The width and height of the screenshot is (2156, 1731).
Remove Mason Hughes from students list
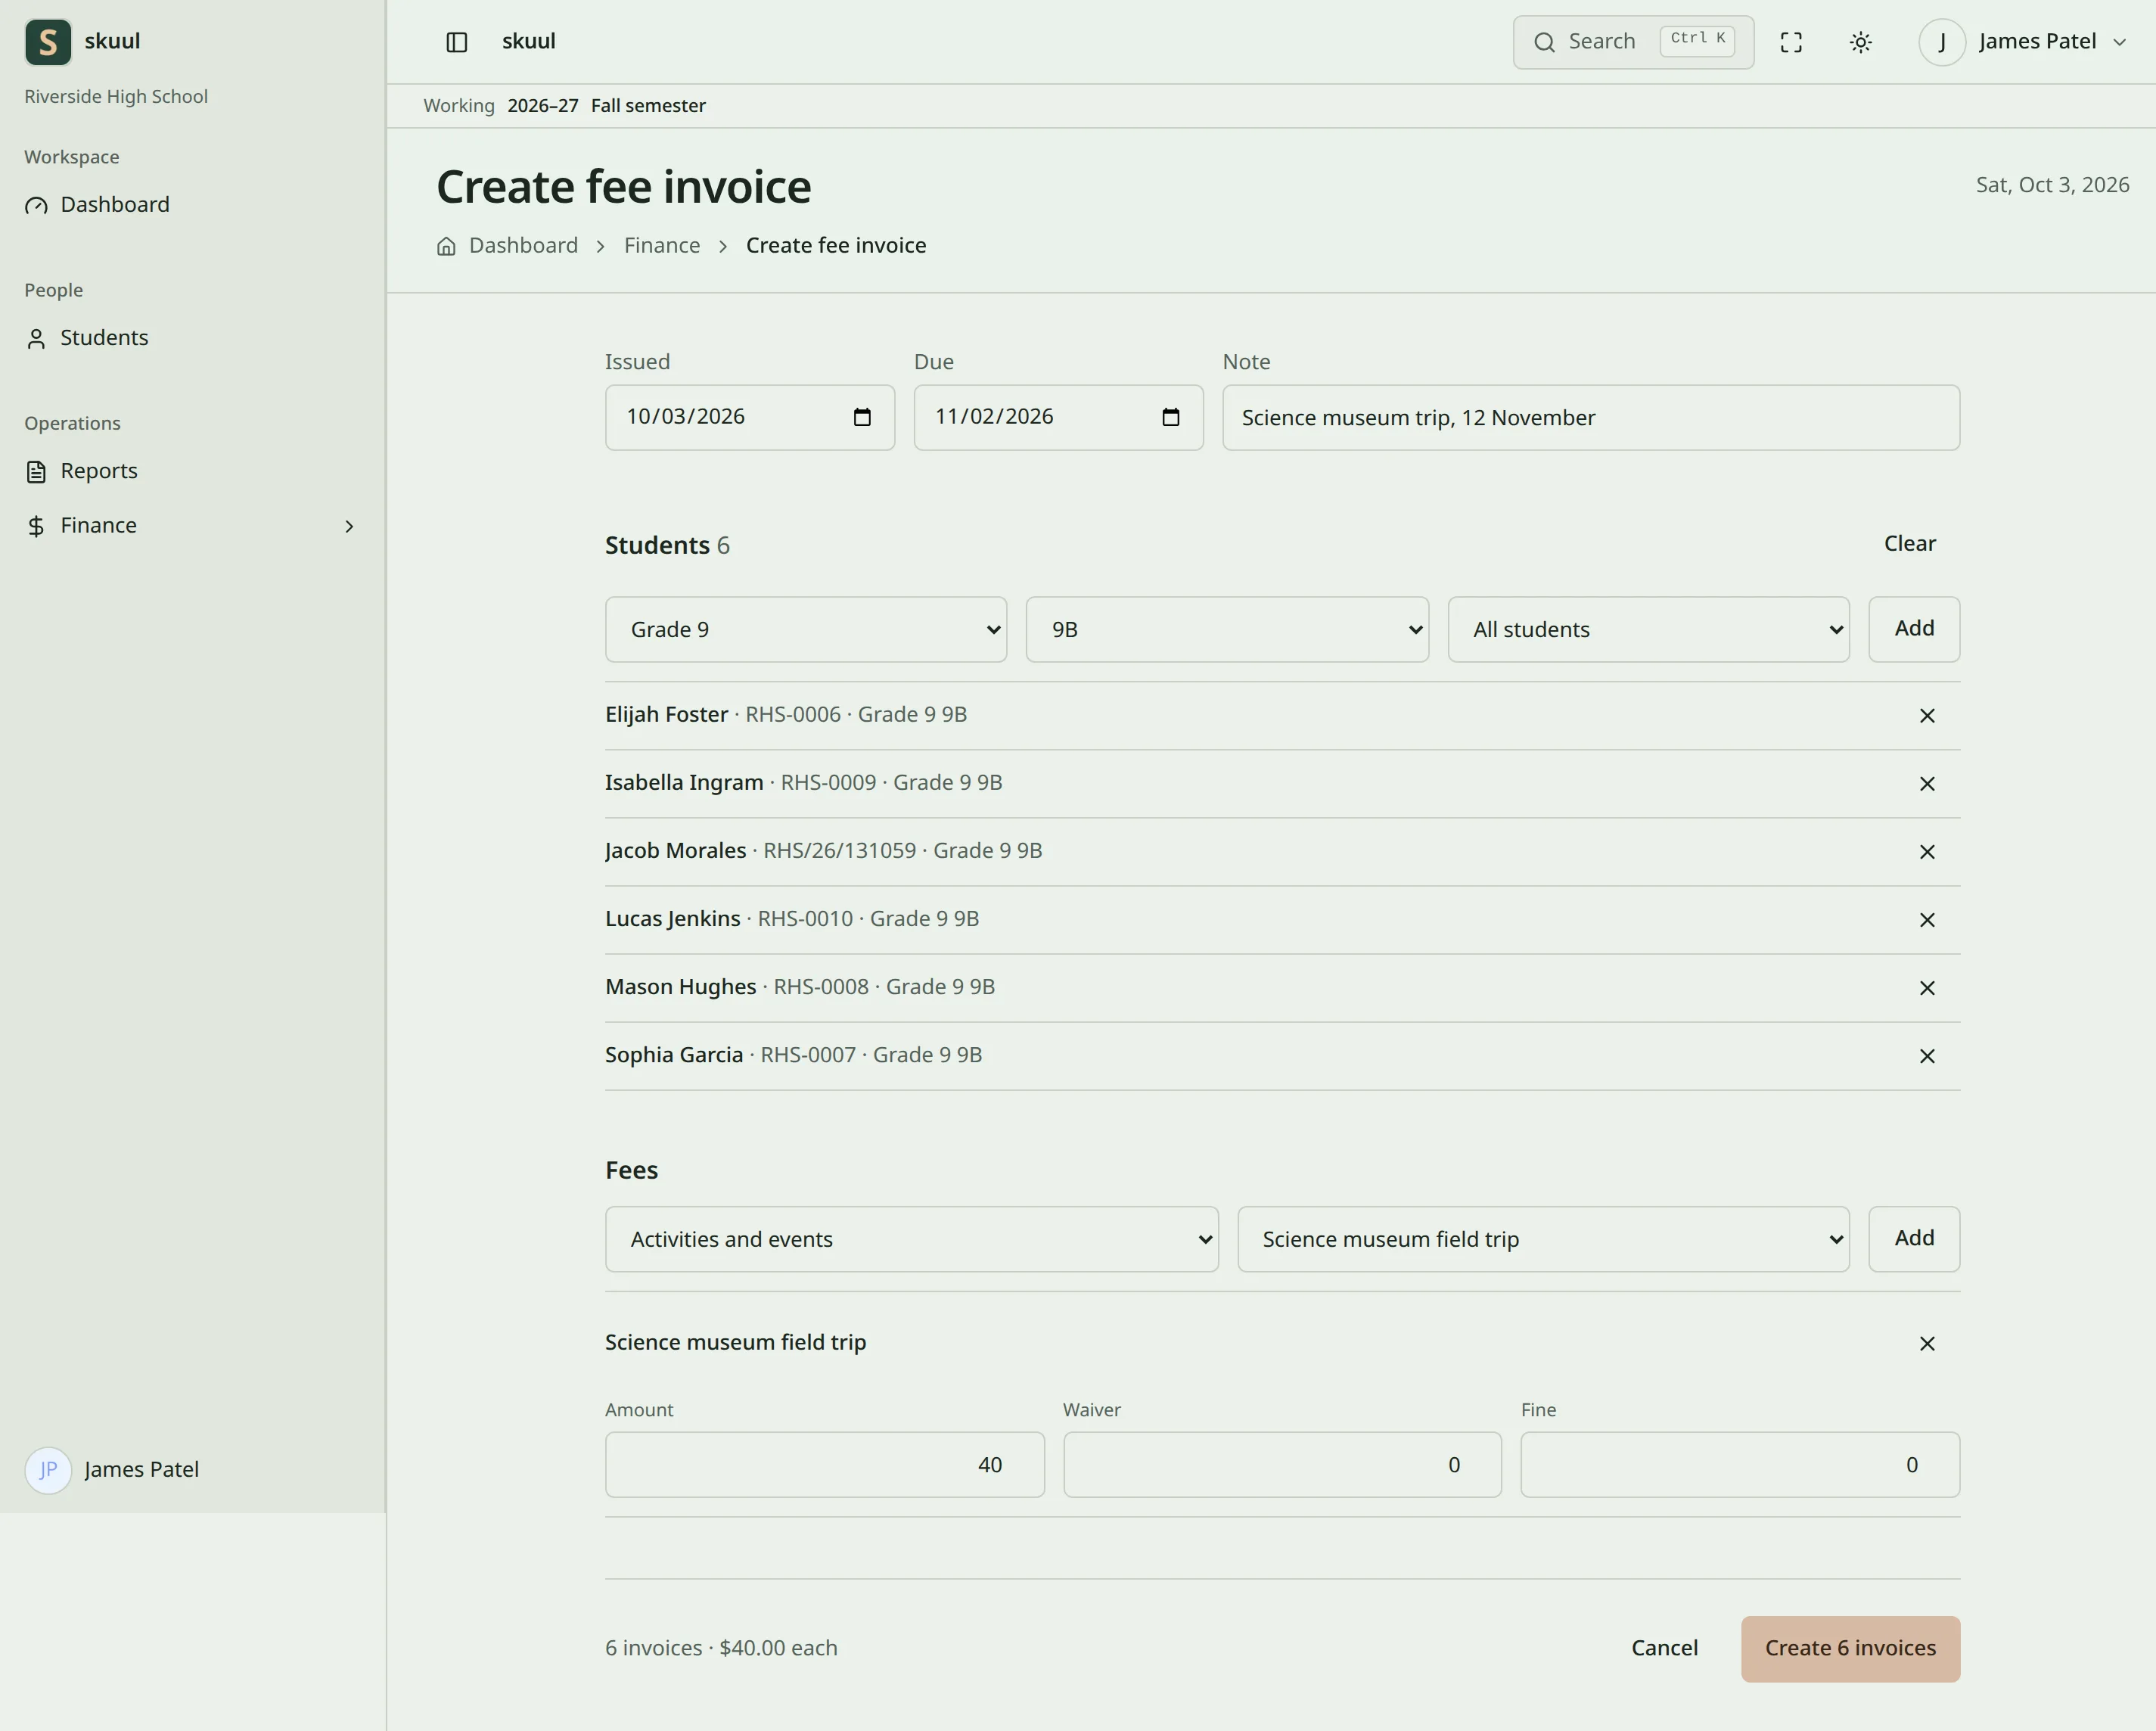click(x=1927, y=988)
